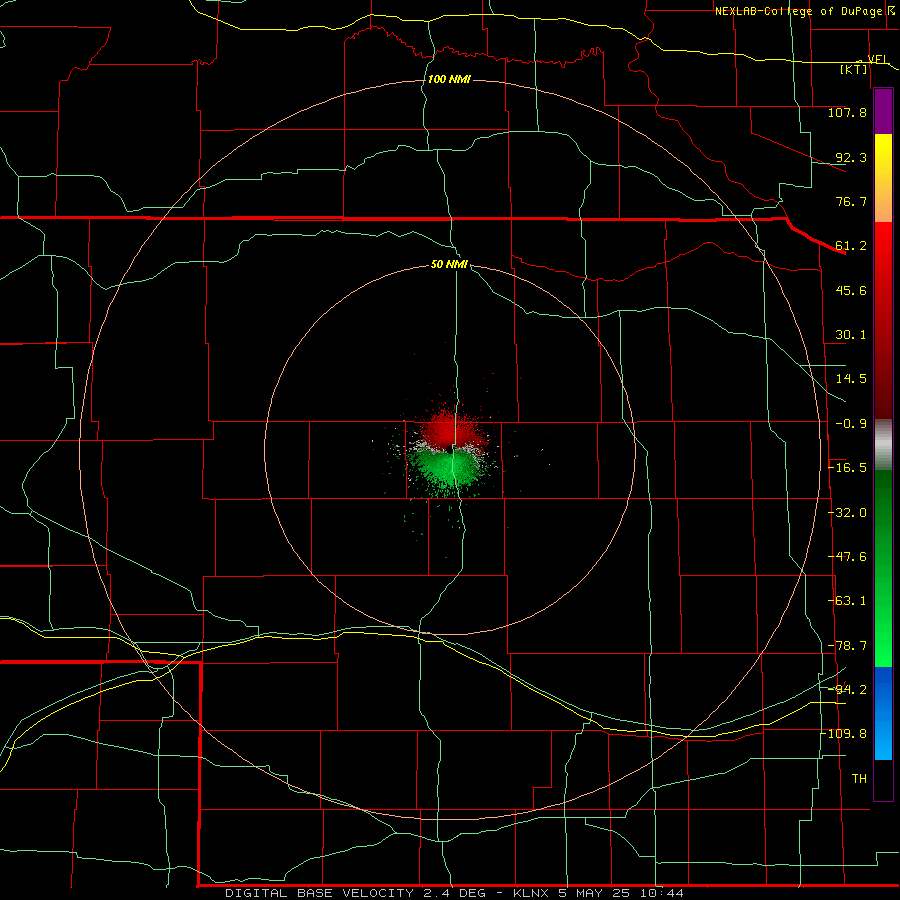
Task: Click the -78.7 scale value
Action: click(x=847, y=646)
